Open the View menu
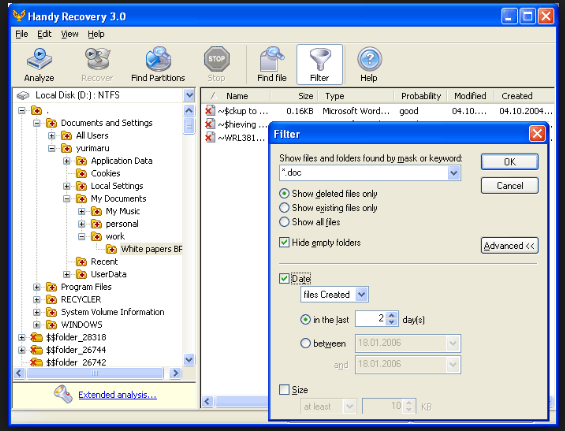The height and width of the screenshot is (431, 565). coord(70,34)
